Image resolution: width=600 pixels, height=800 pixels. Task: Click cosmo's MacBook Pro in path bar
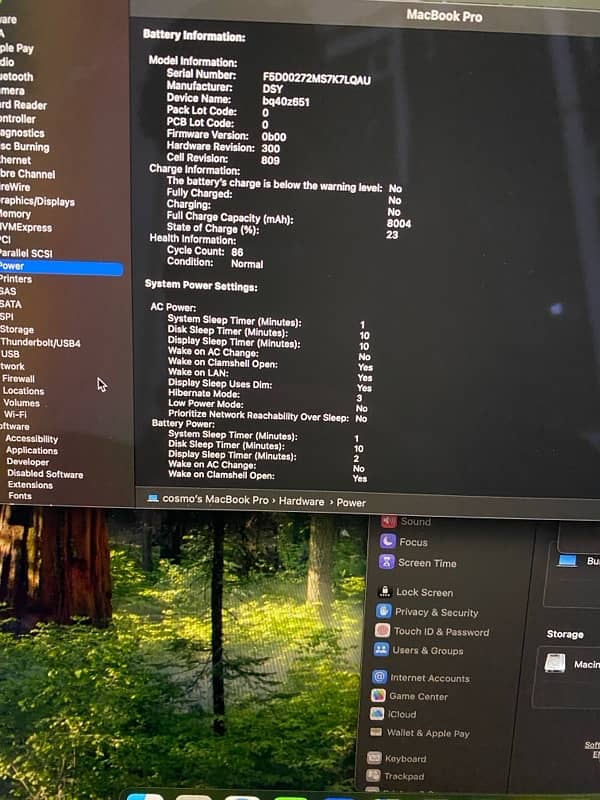coord(215,500)
